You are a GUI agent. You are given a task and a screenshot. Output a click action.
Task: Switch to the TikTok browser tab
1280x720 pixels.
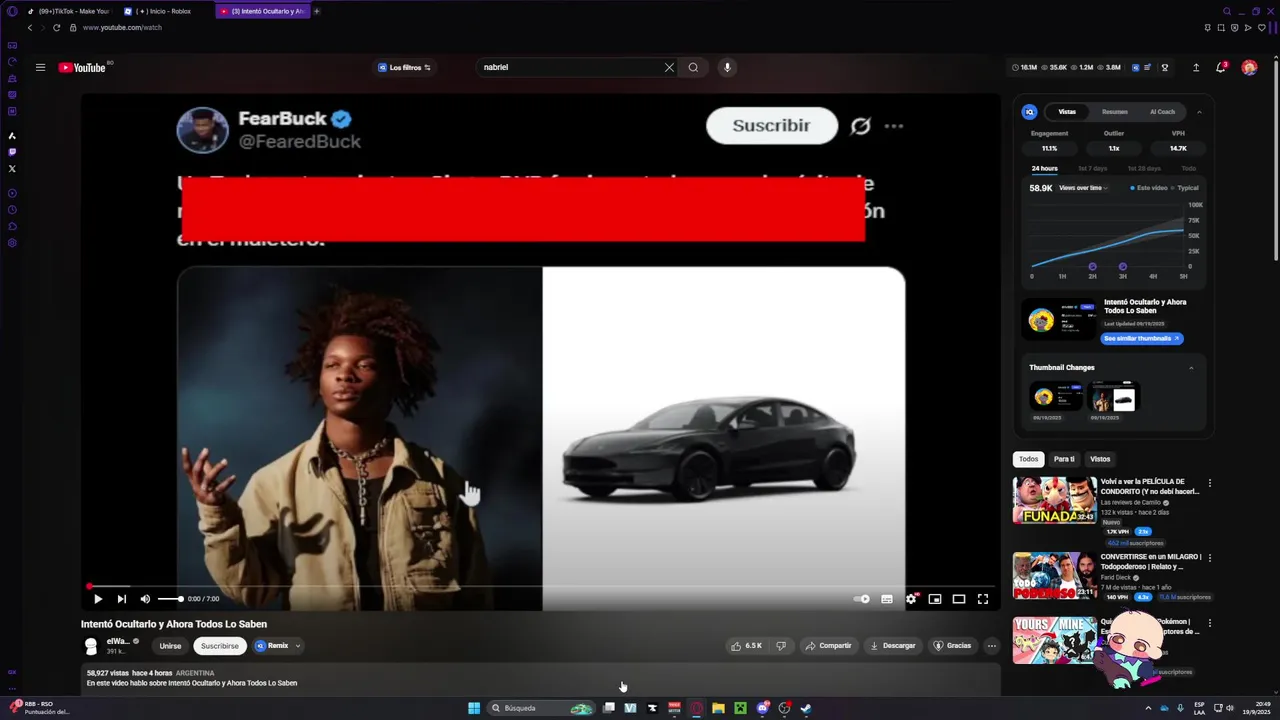tap(68, 11)
